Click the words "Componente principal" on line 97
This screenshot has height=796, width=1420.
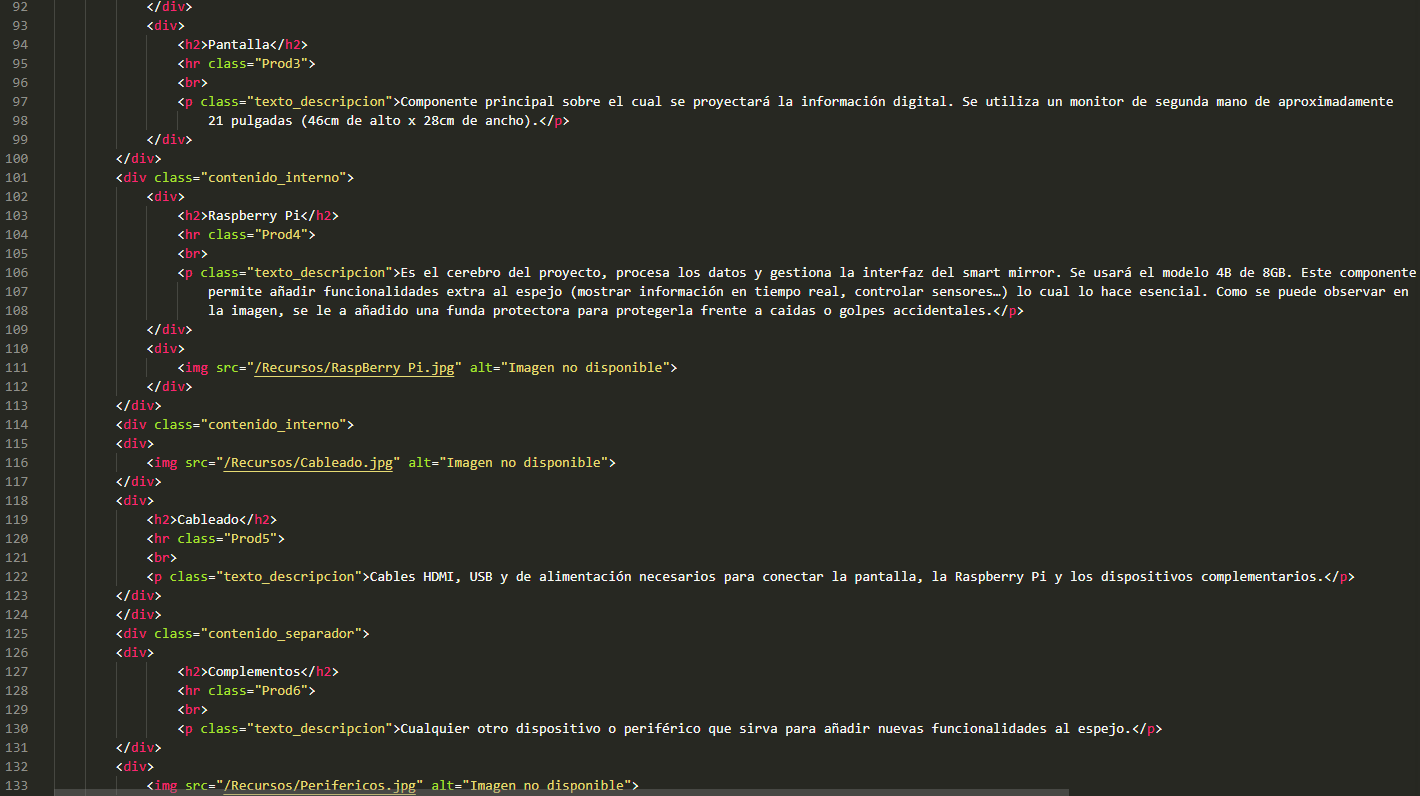[477, 102]
